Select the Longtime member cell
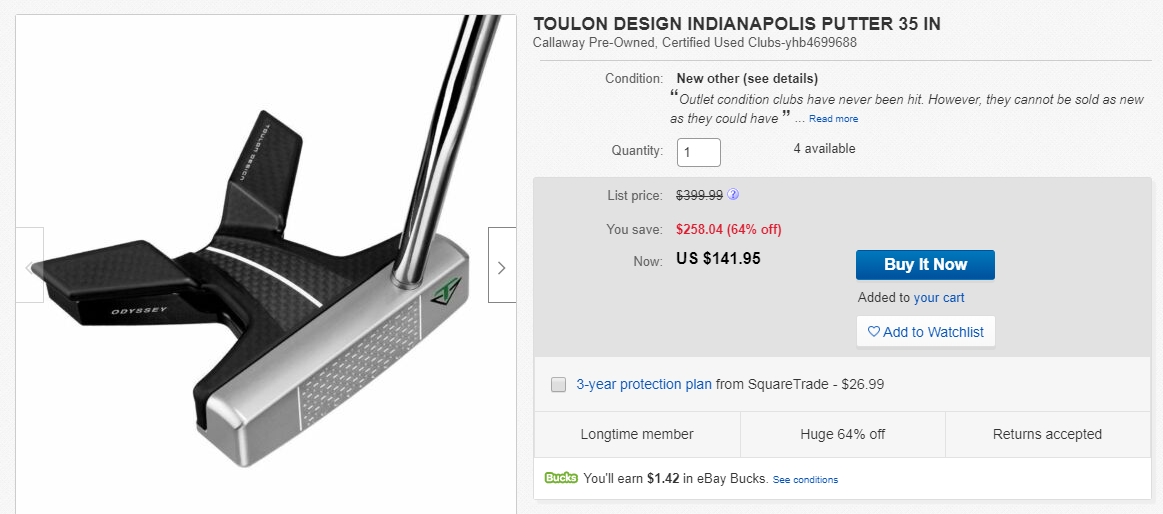This screenshot has width=1163, height=514. pyautogui.click(x=637, y=434)
